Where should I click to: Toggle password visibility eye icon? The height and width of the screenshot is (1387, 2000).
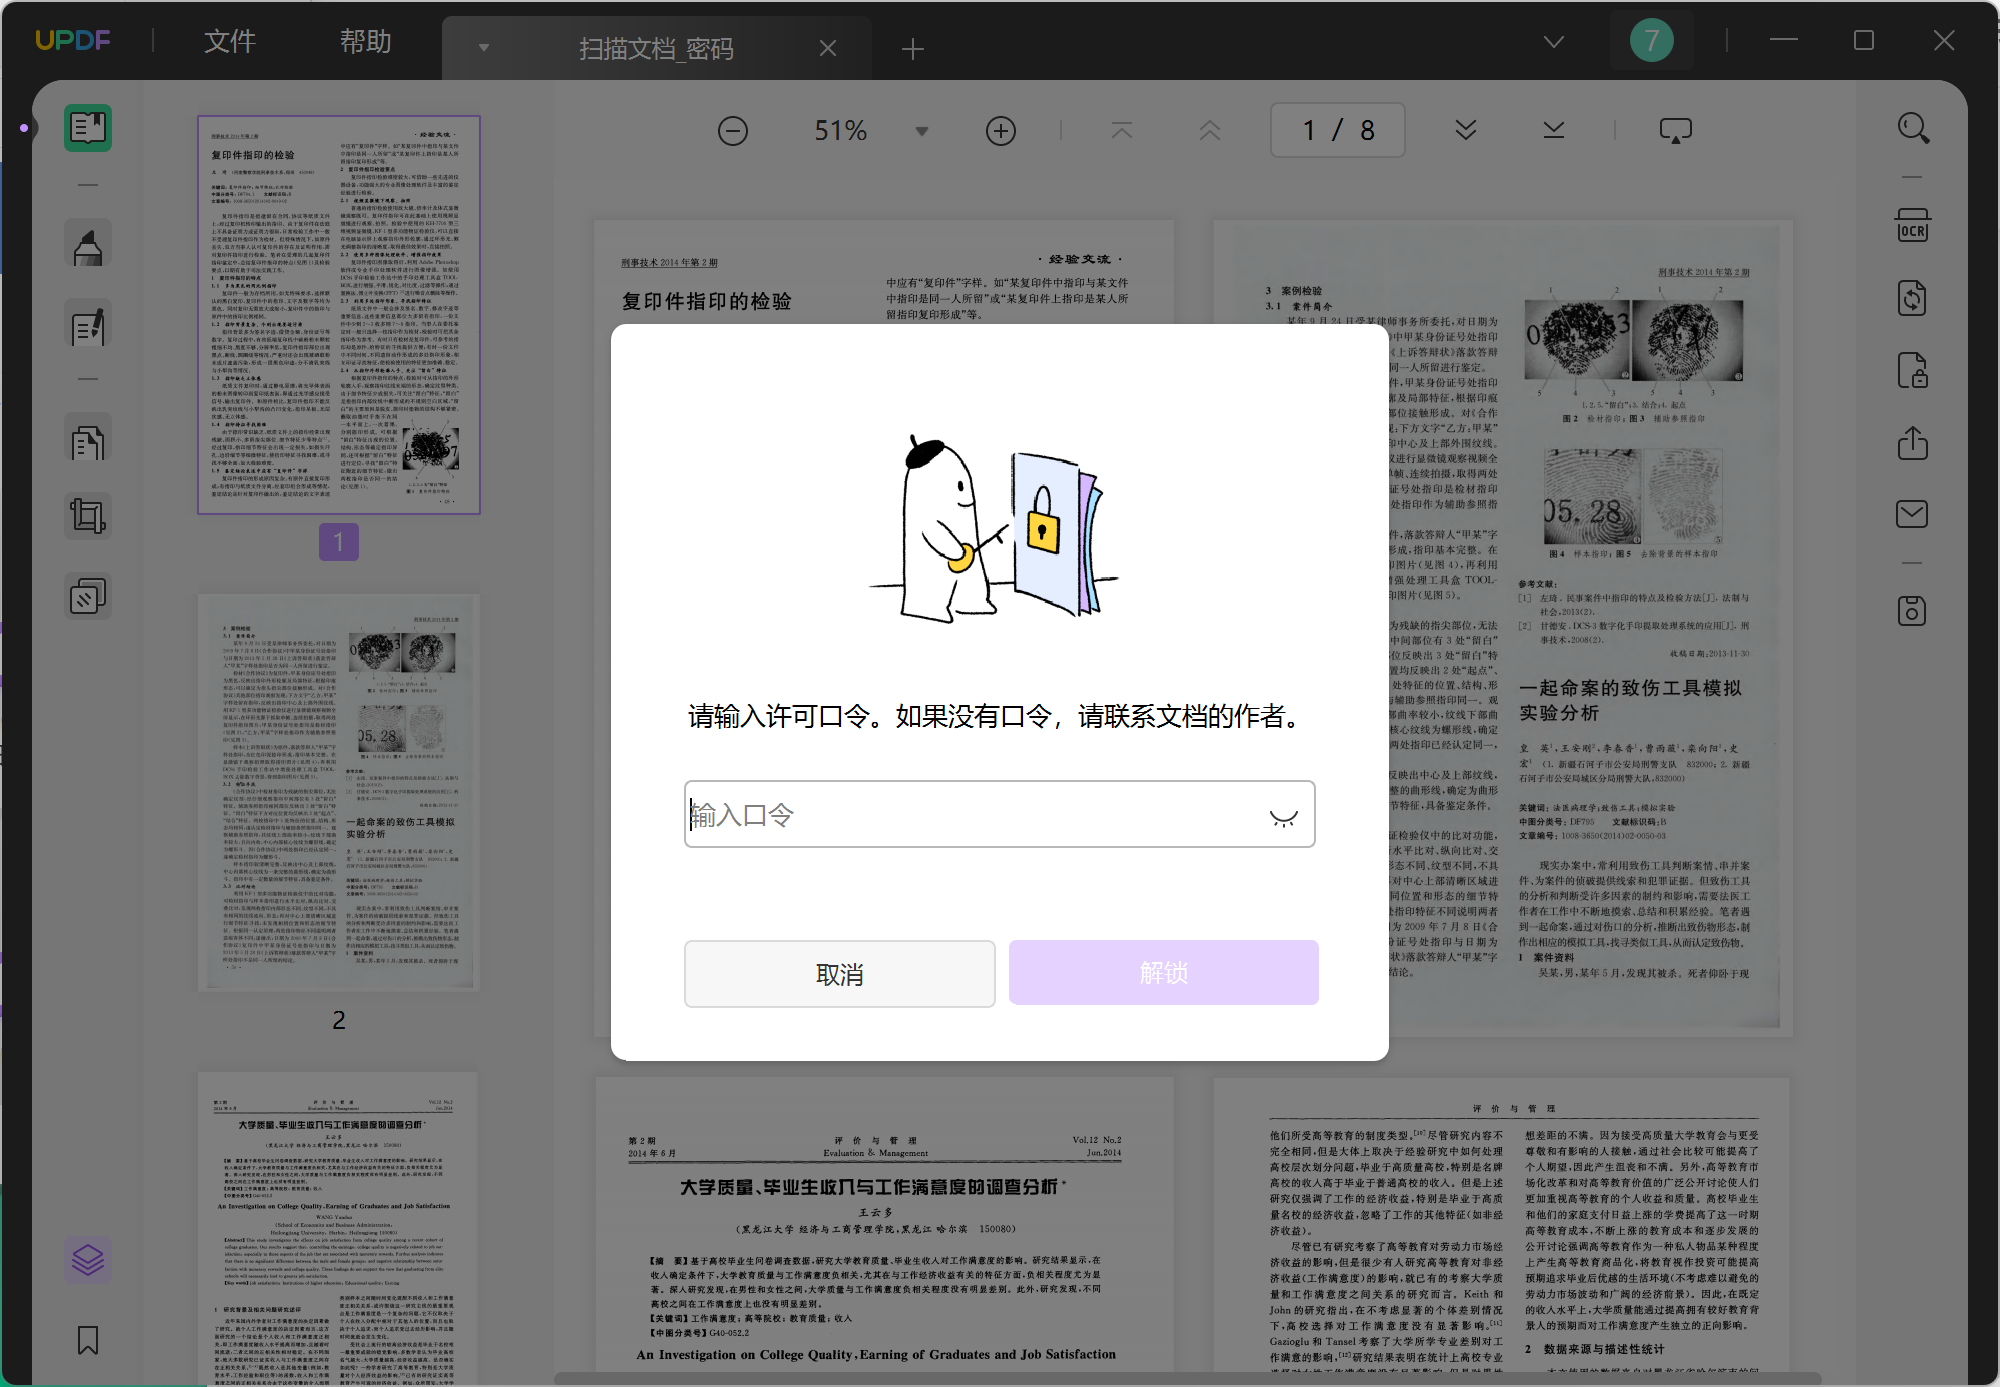1283,817
